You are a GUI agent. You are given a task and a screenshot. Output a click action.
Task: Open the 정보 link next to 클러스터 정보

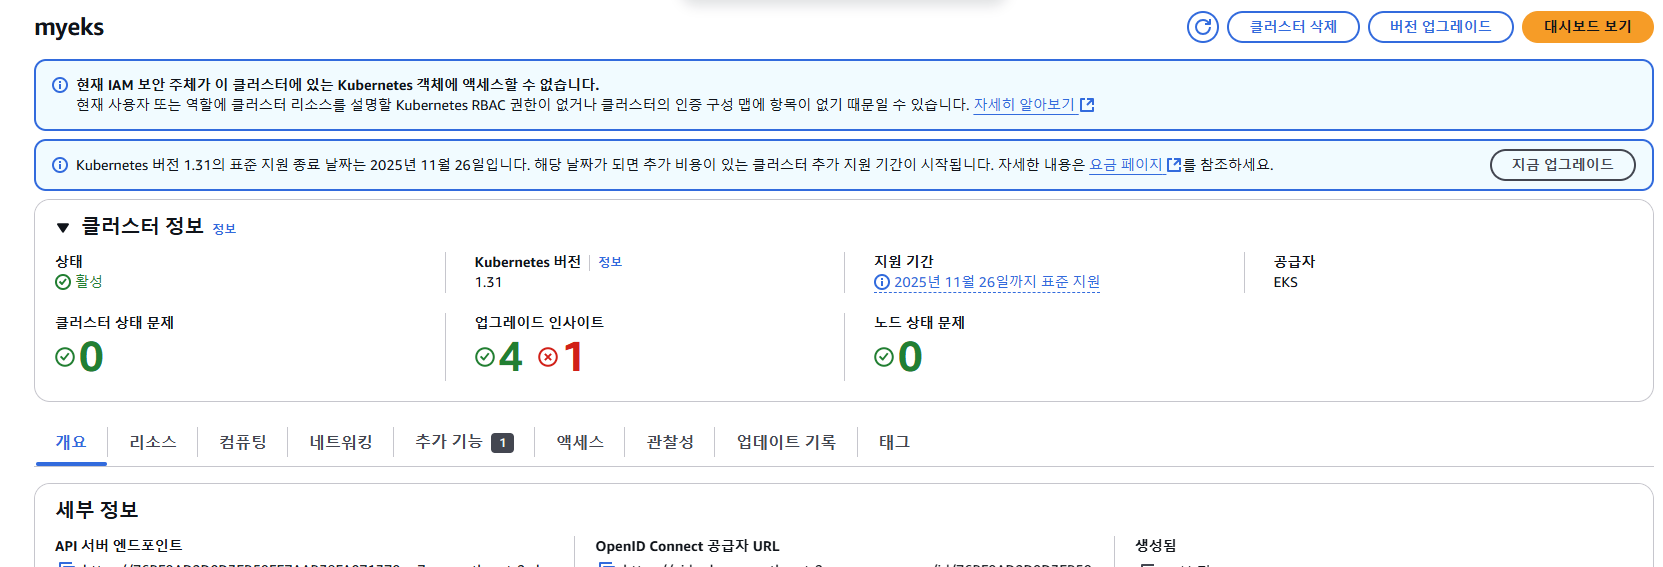pos(224,229)
